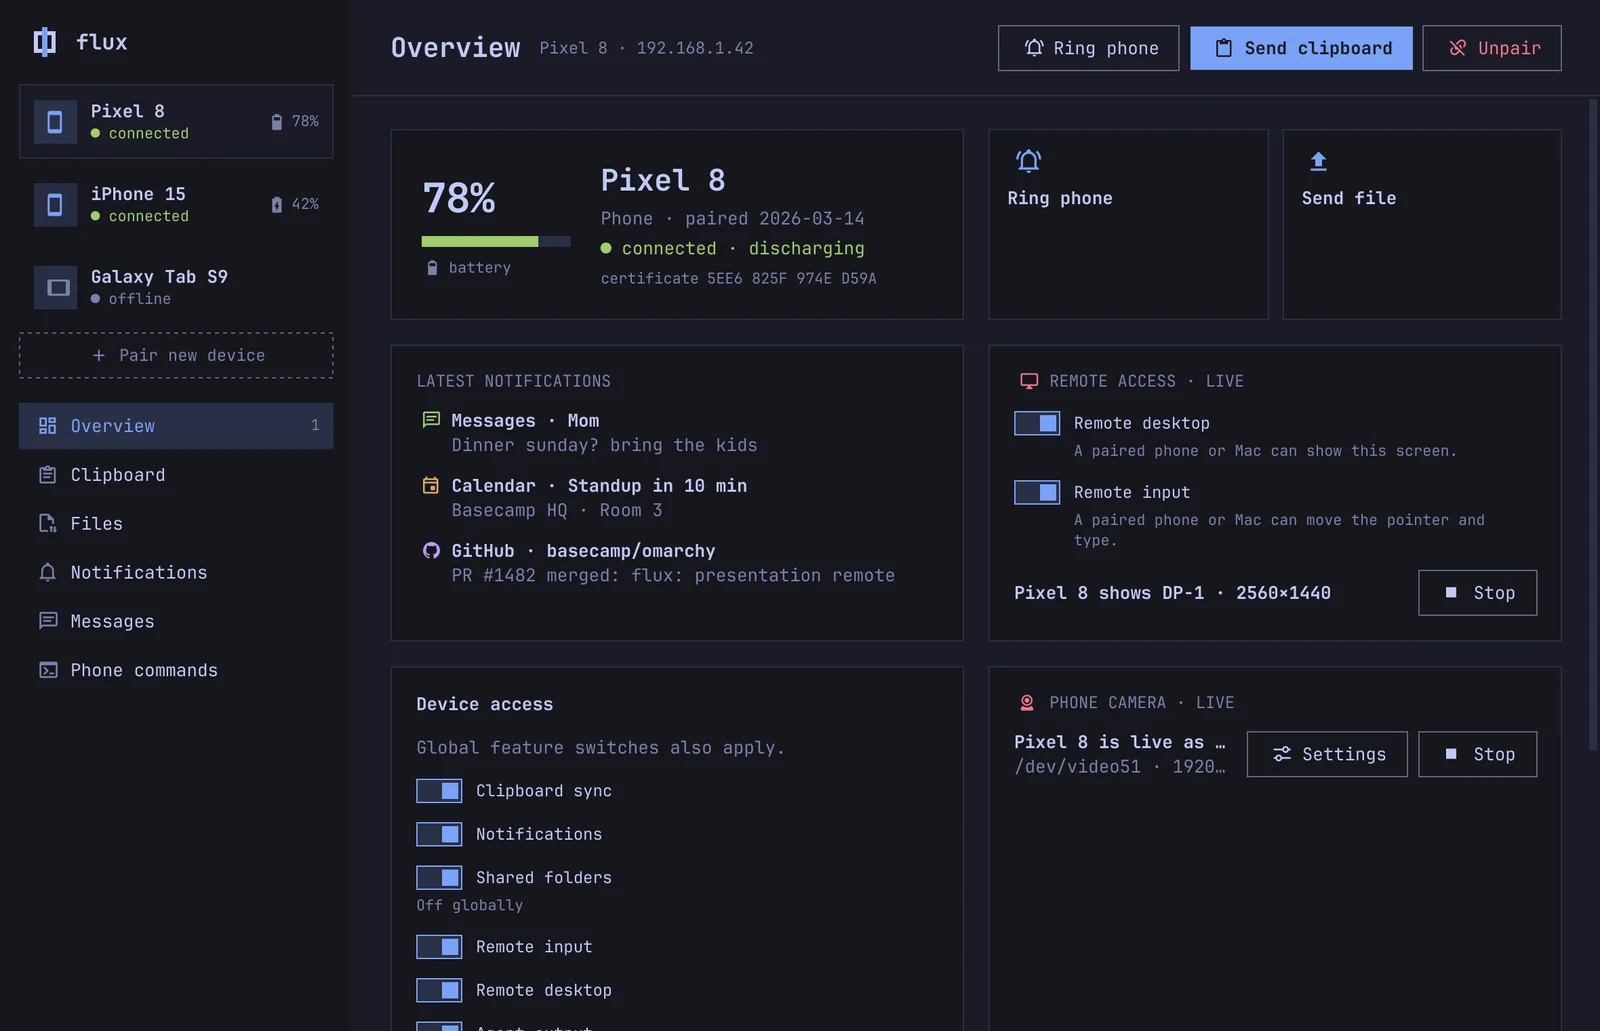
Task: Click the Pixel 8 phone icon in sidebar
Action: [55, 122]
